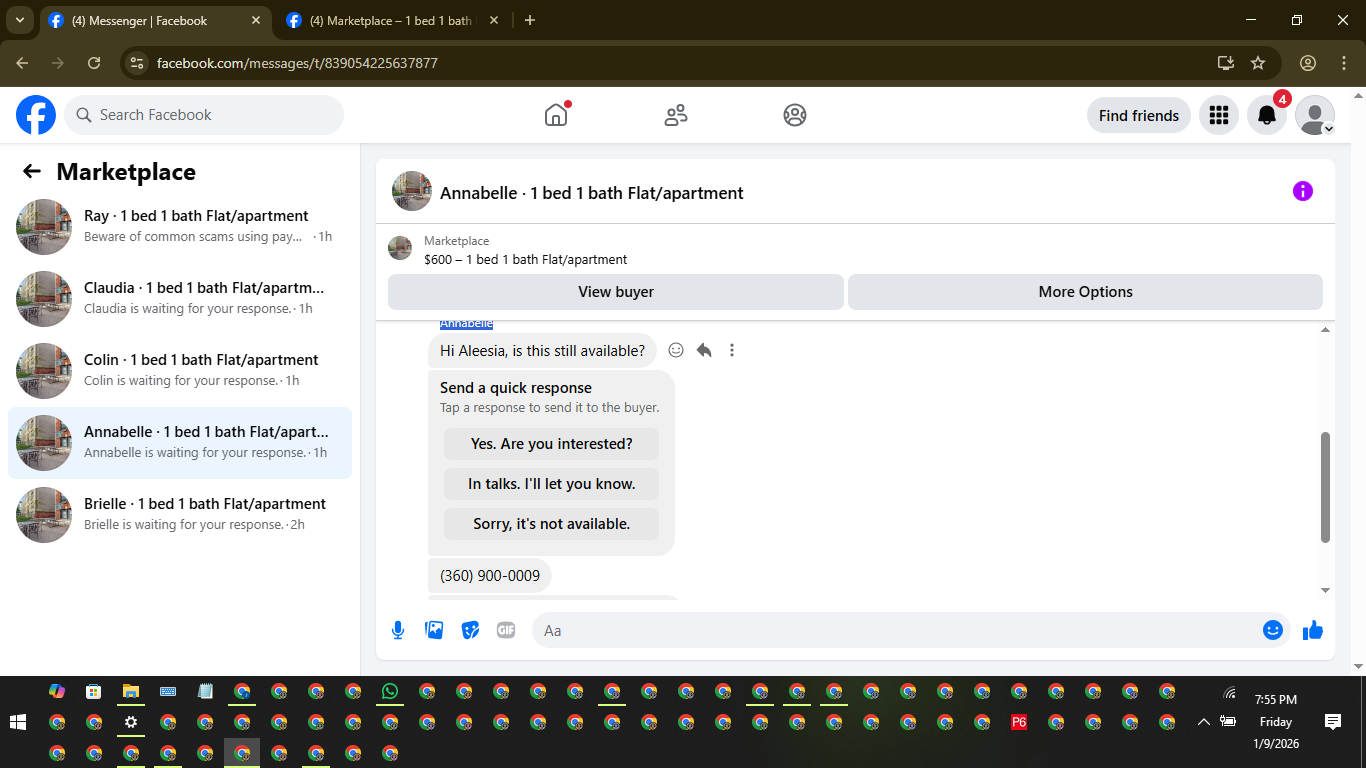Click Find friends button
The height and width of the screenshot is (768, 1366).
coord(1139,115)
